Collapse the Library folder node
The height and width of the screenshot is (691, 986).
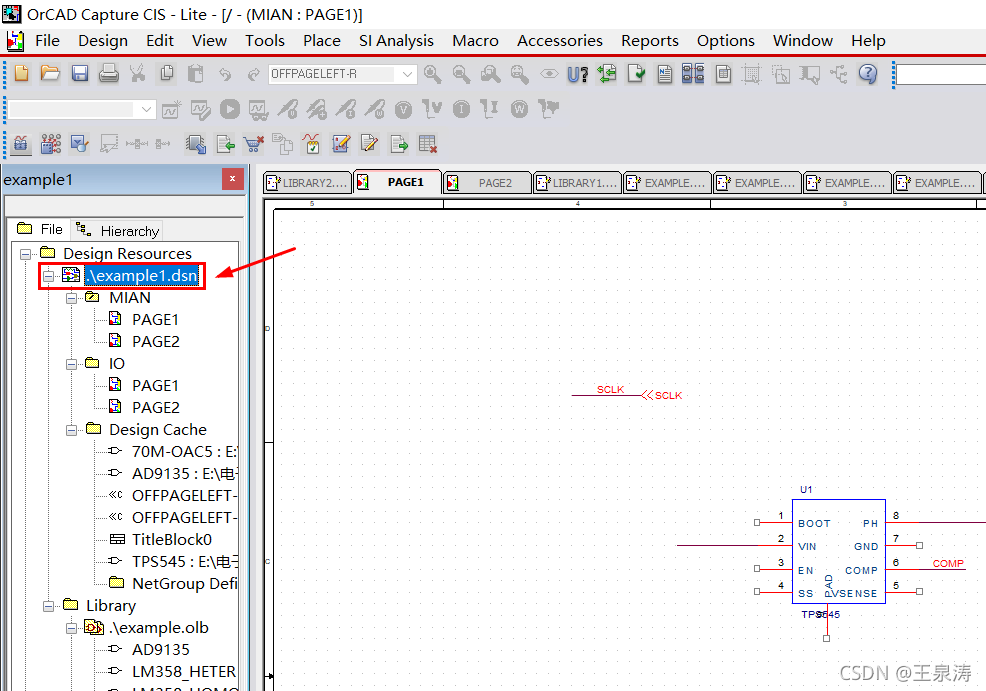click(48, 606)
